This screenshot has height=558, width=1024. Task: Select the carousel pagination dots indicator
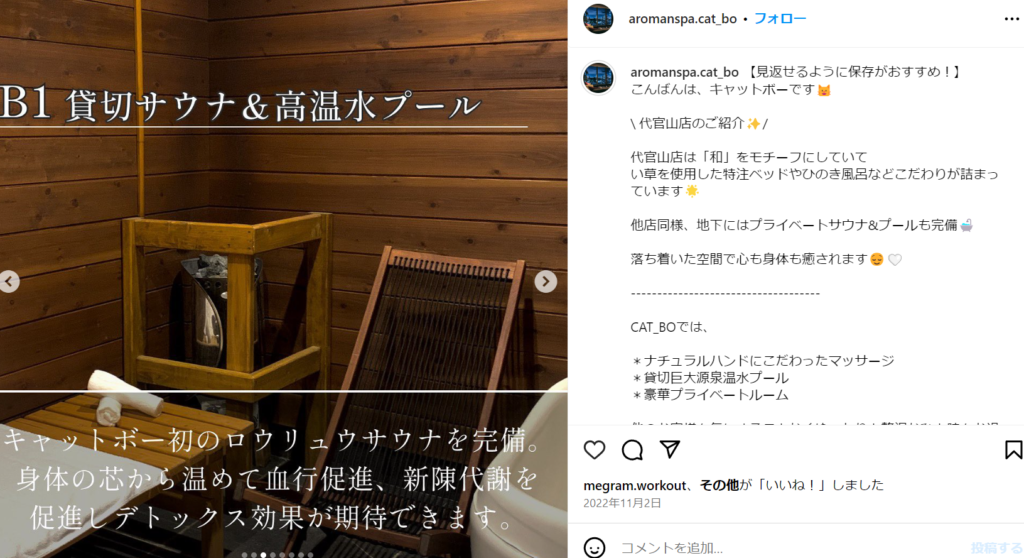point(278,555)
